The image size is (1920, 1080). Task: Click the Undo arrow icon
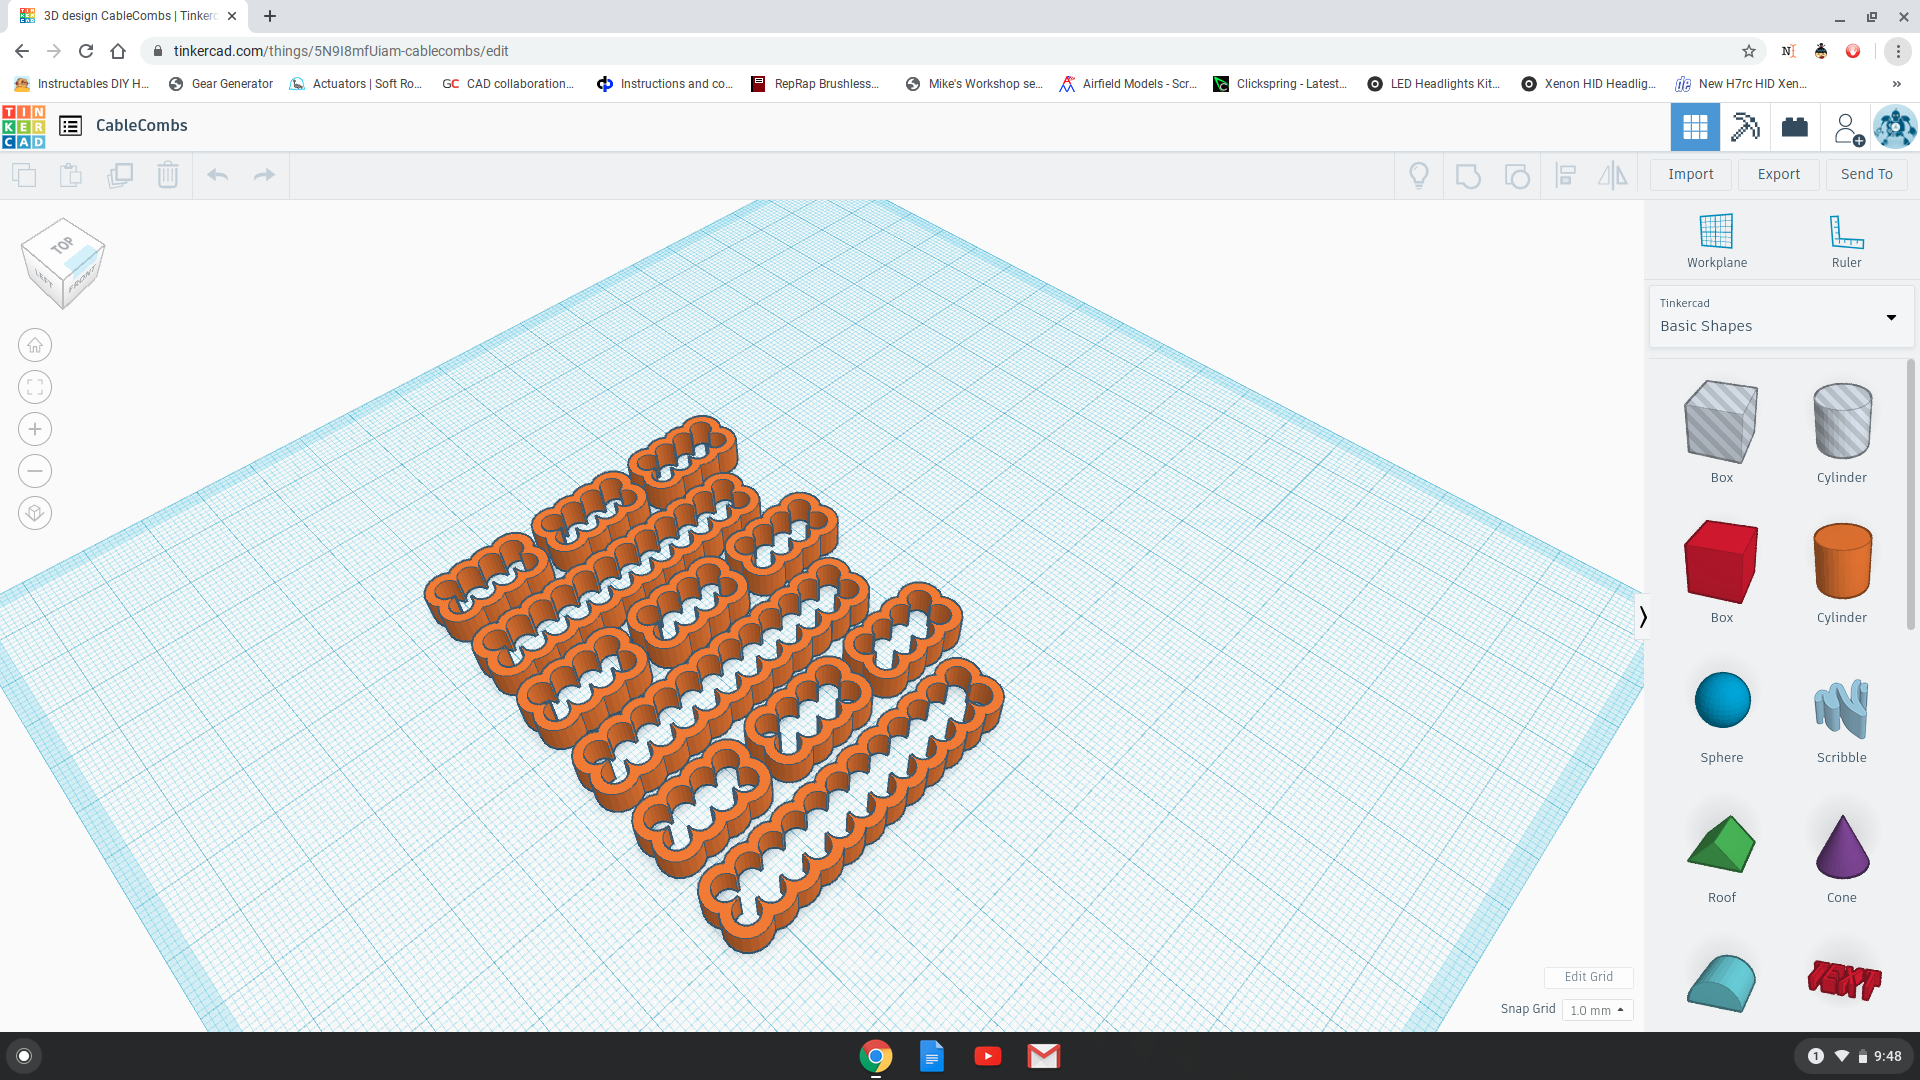[x=218, y=175]
